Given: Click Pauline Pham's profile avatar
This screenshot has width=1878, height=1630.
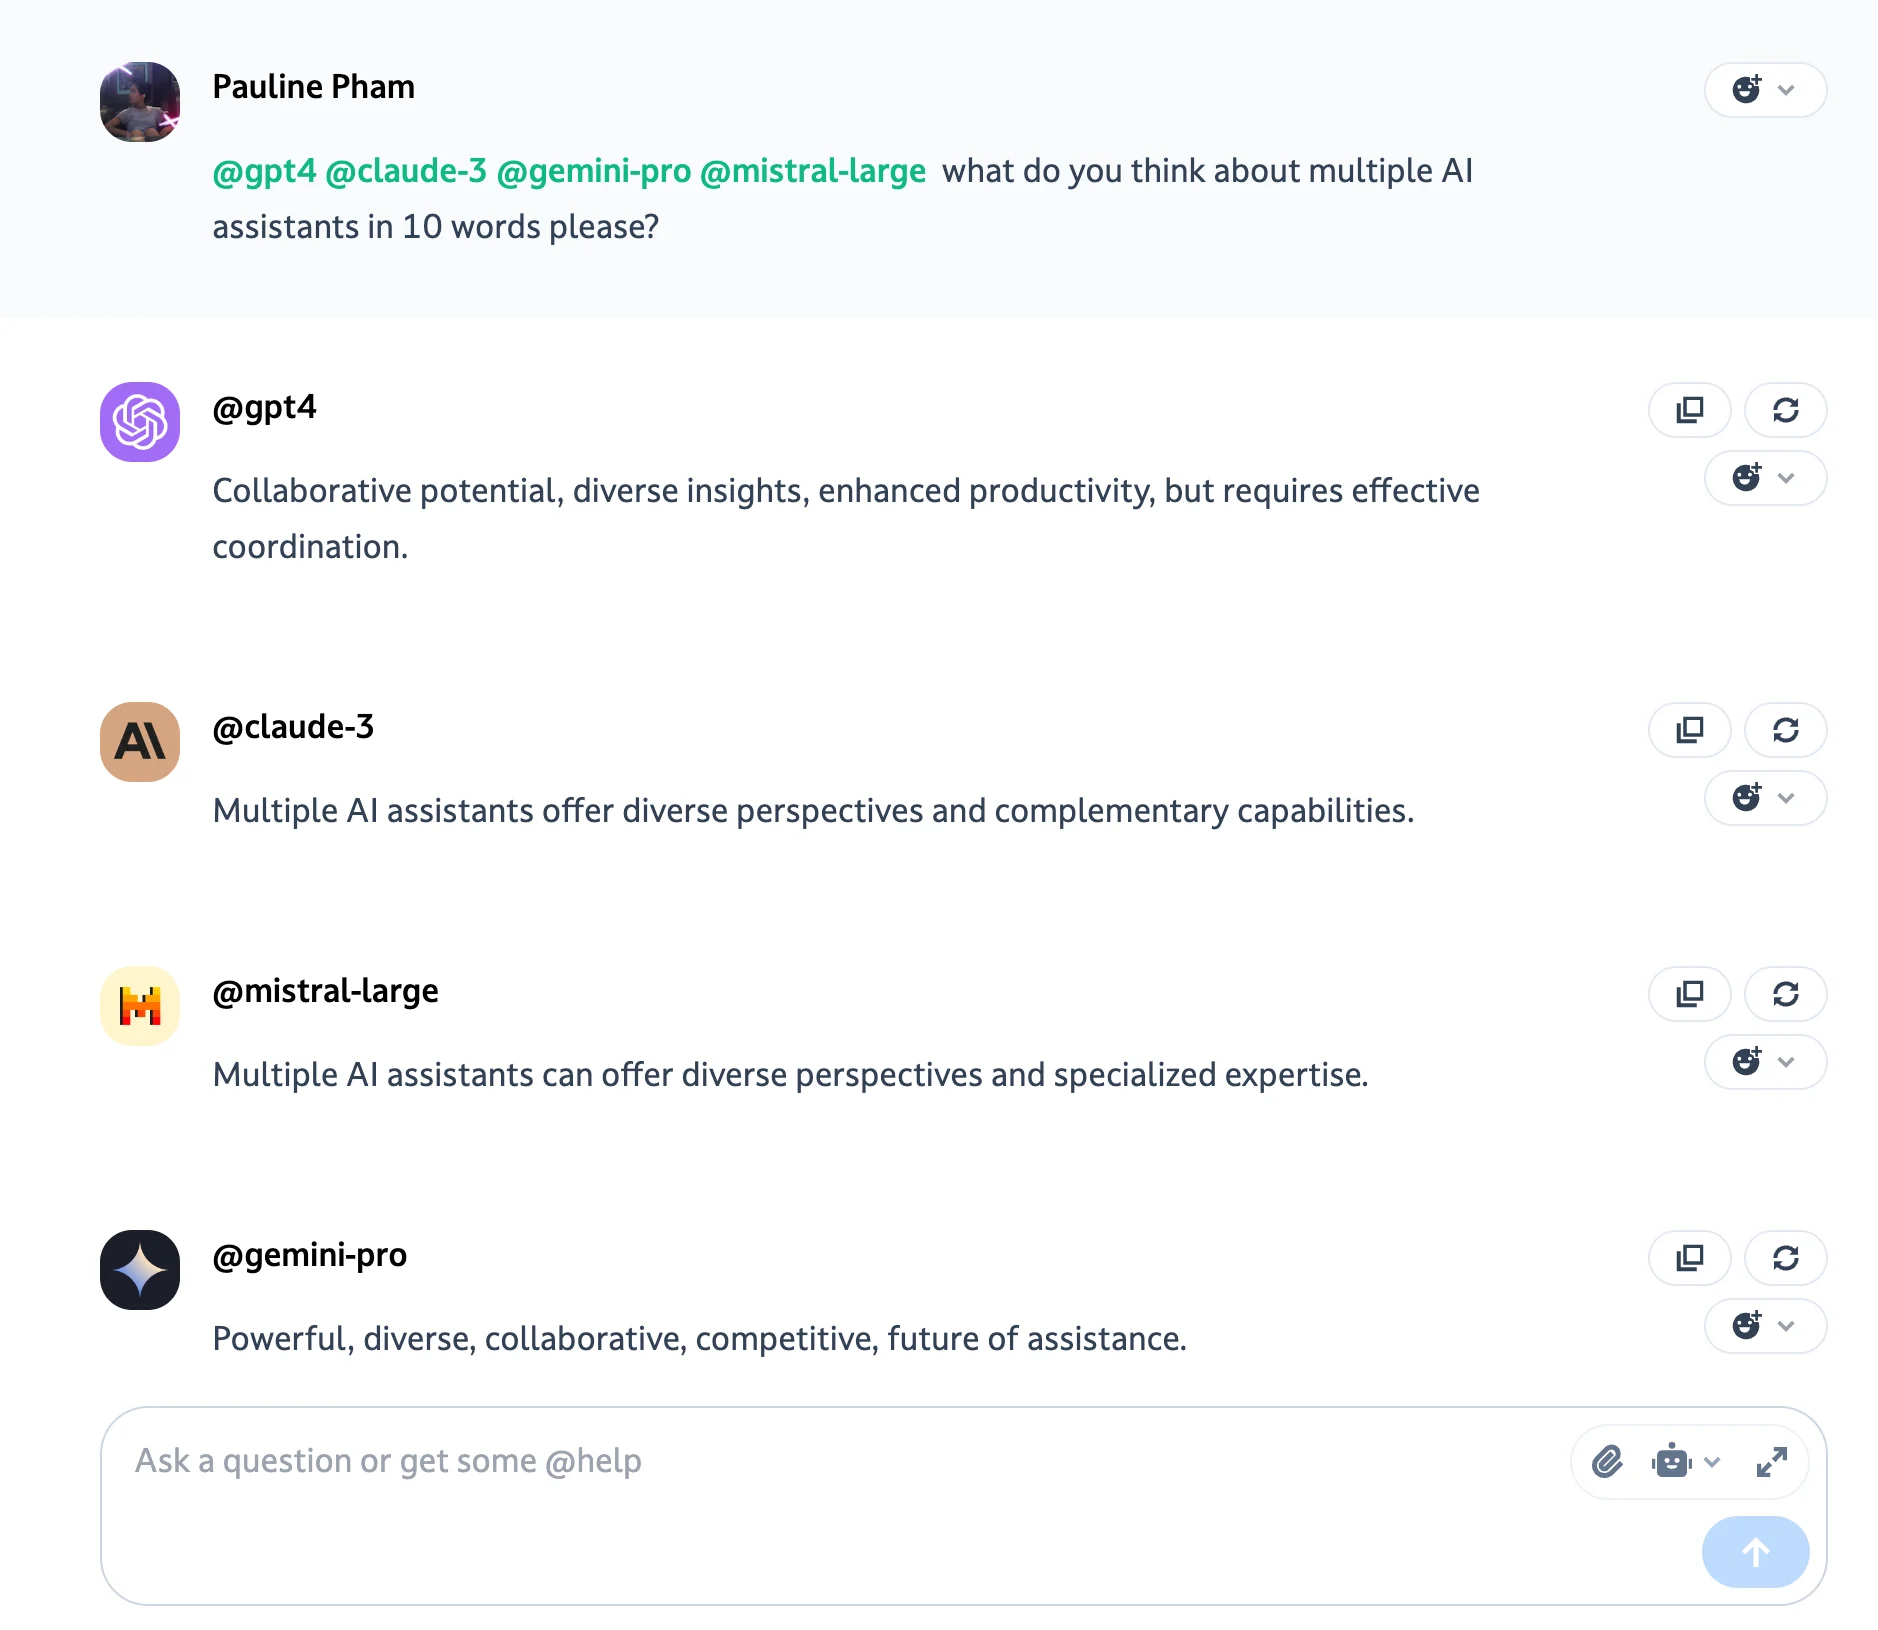Looking at the screenshot, I should 139,101.
